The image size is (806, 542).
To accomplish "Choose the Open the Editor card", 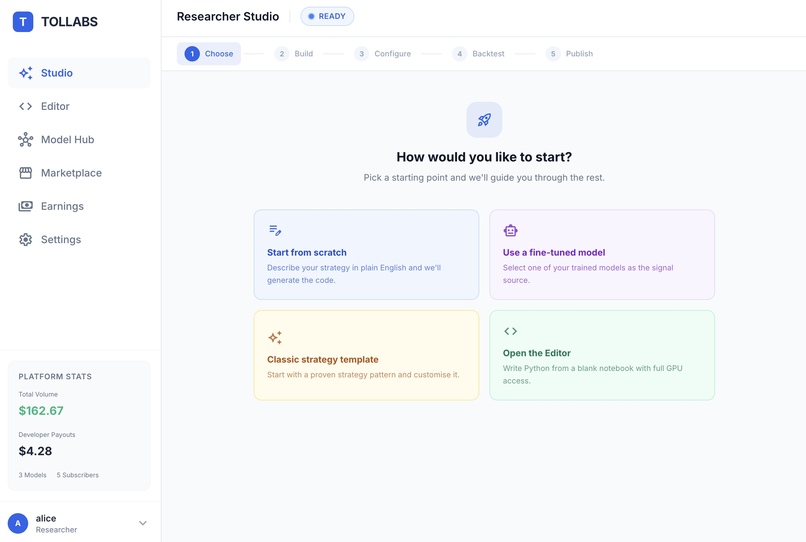I will coord(602,355).
